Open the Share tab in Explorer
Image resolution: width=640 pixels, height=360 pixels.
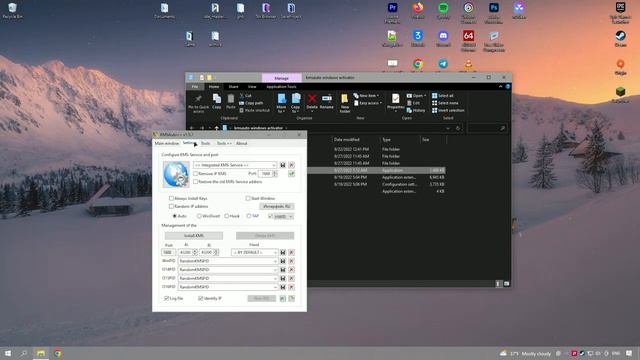click(233, 87)
